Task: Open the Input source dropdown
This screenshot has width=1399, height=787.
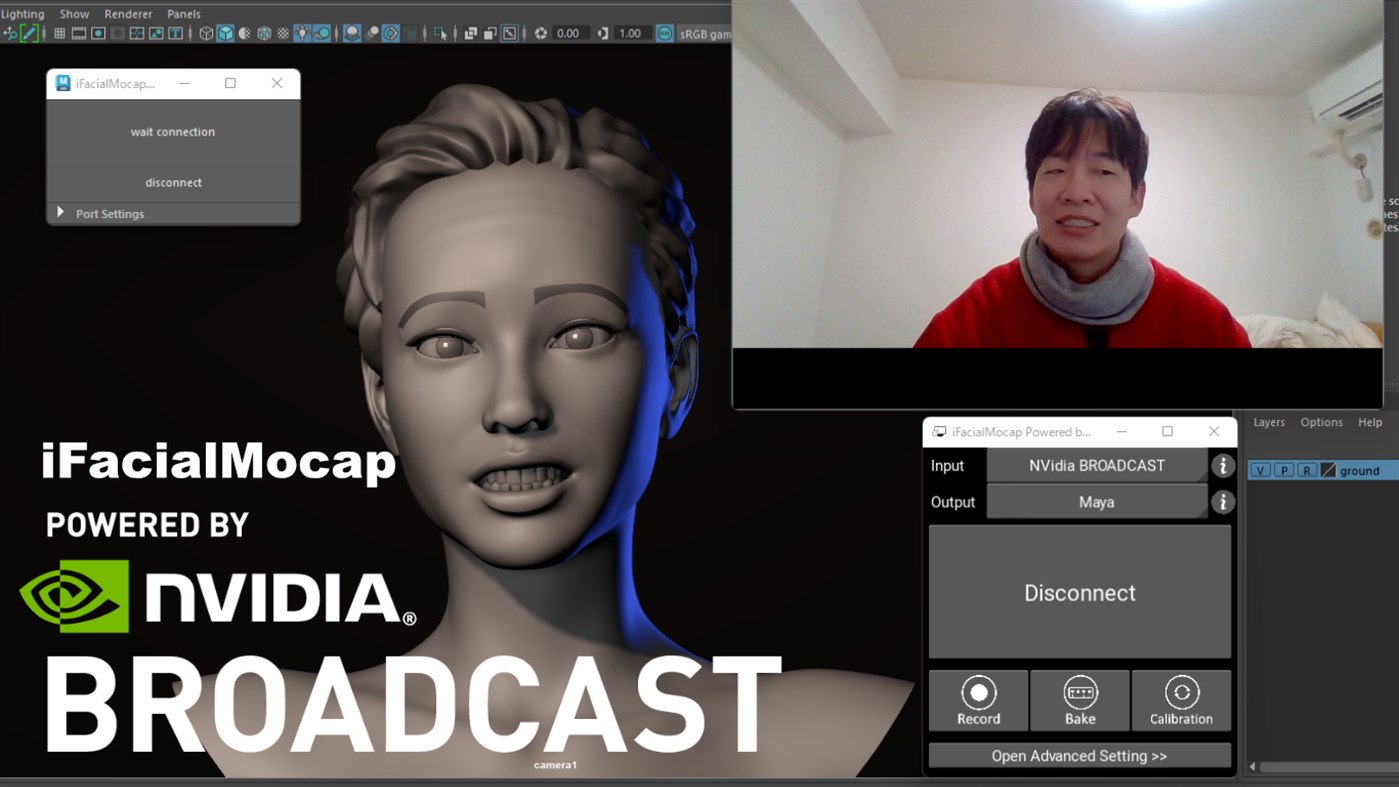Action: coord(1097,465)
